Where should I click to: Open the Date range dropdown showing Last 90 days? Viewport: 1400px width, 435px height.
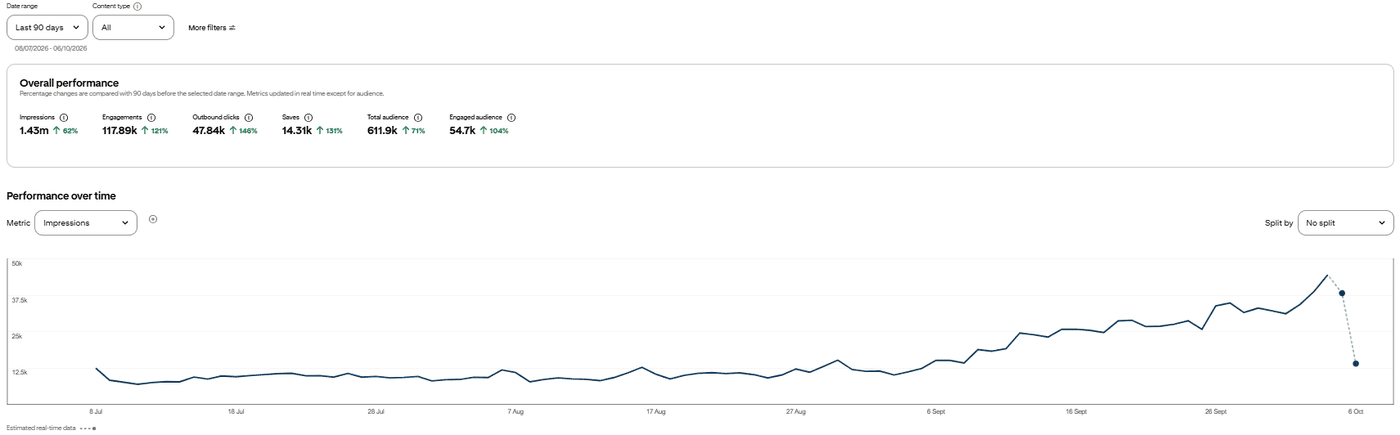[47, 28]
